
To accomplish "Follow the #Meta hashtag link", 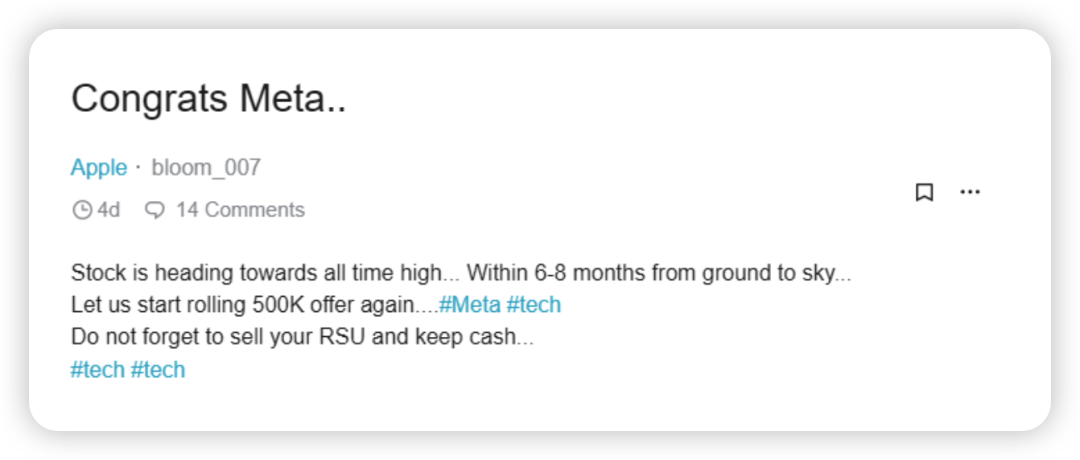I will pyautogui.click(x=470, y=304).
